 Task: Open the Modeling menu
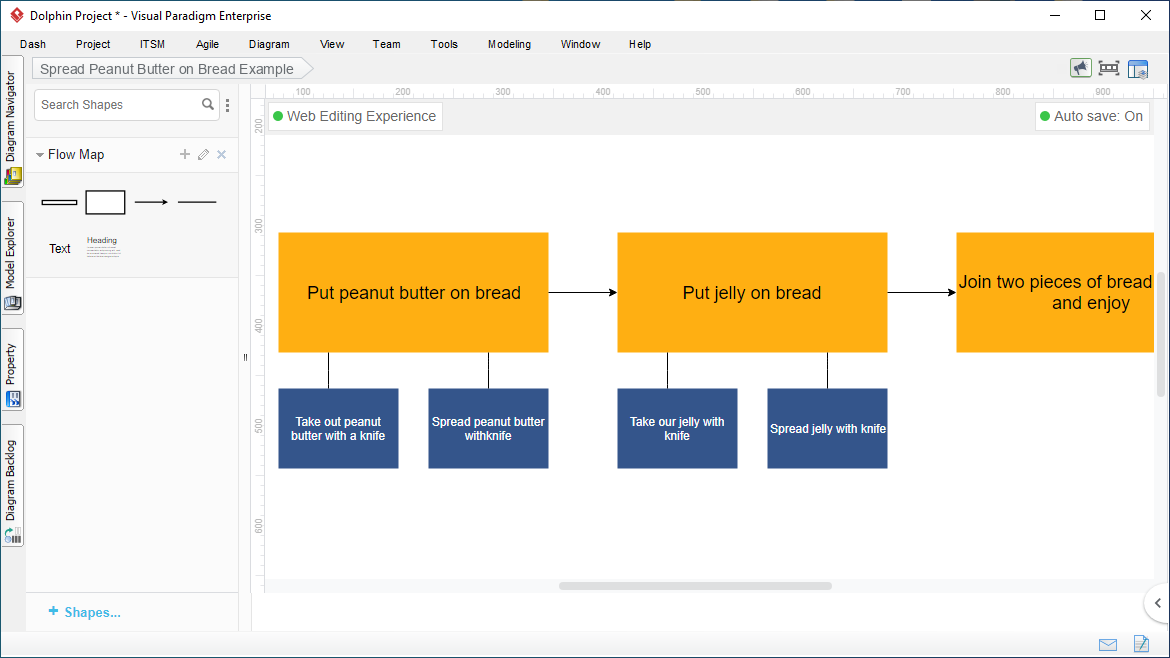click(510, 44)
